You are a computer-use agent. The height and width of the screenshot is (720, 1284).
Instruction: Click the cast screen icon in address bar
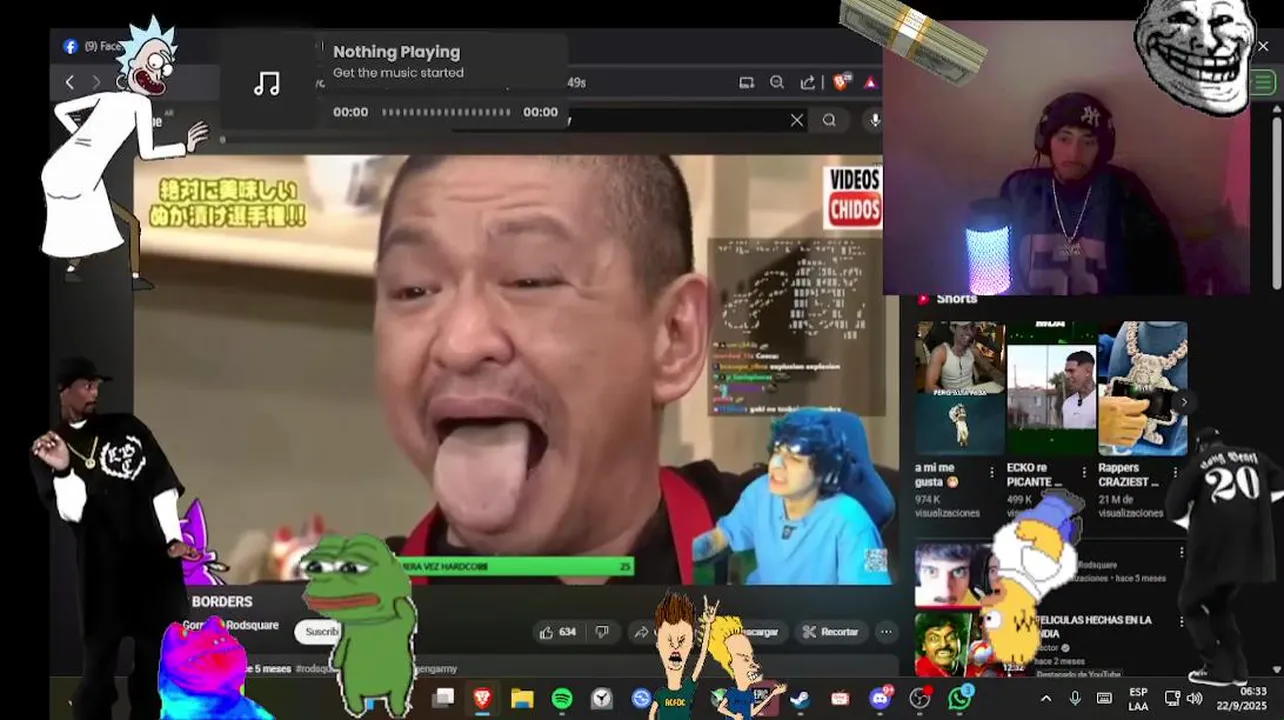click(x=746, y=83)
